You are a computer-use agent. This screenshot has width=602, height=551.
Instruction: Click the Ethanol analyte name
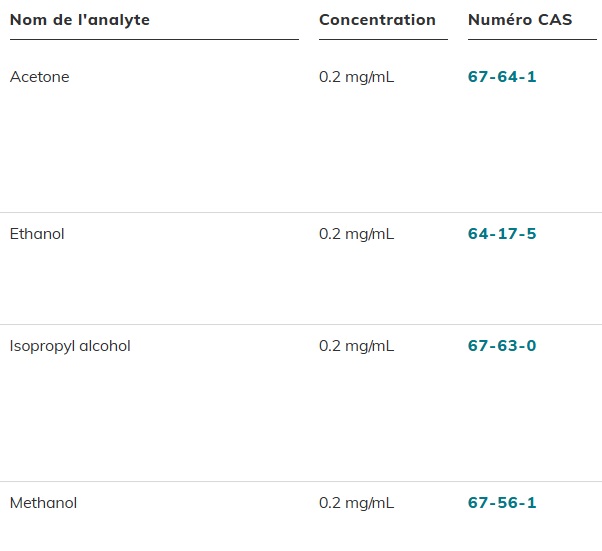tap(37, 234)
